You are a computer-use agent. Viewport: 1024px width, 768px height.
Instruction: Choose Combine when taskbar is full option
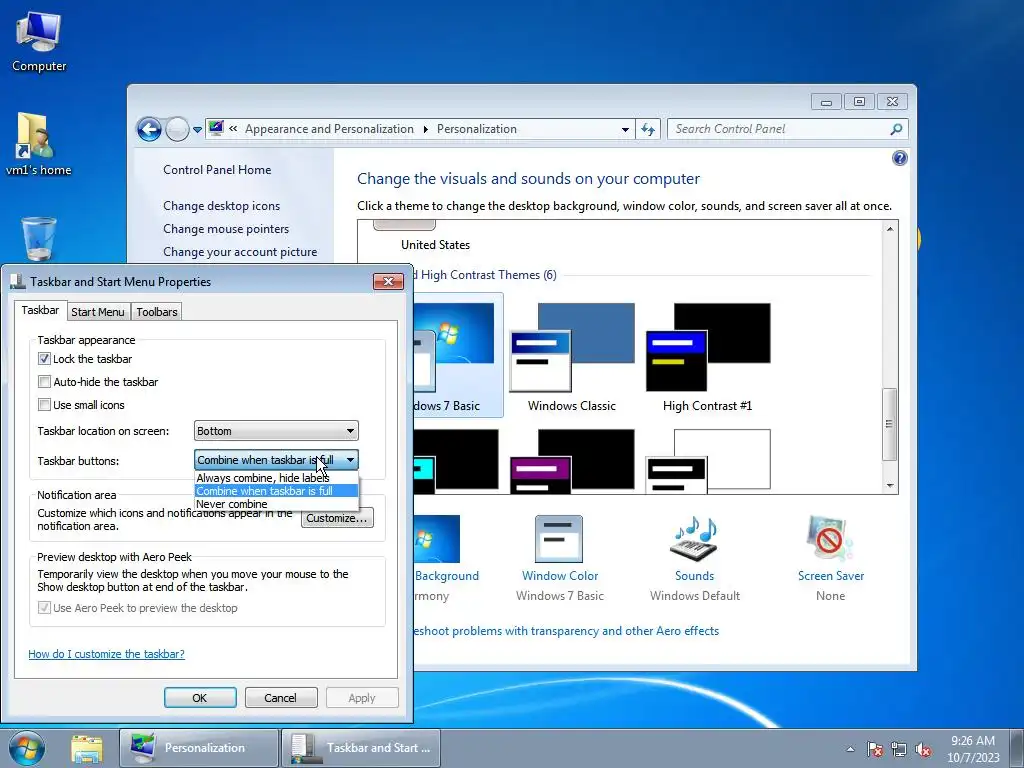(276, 491)
